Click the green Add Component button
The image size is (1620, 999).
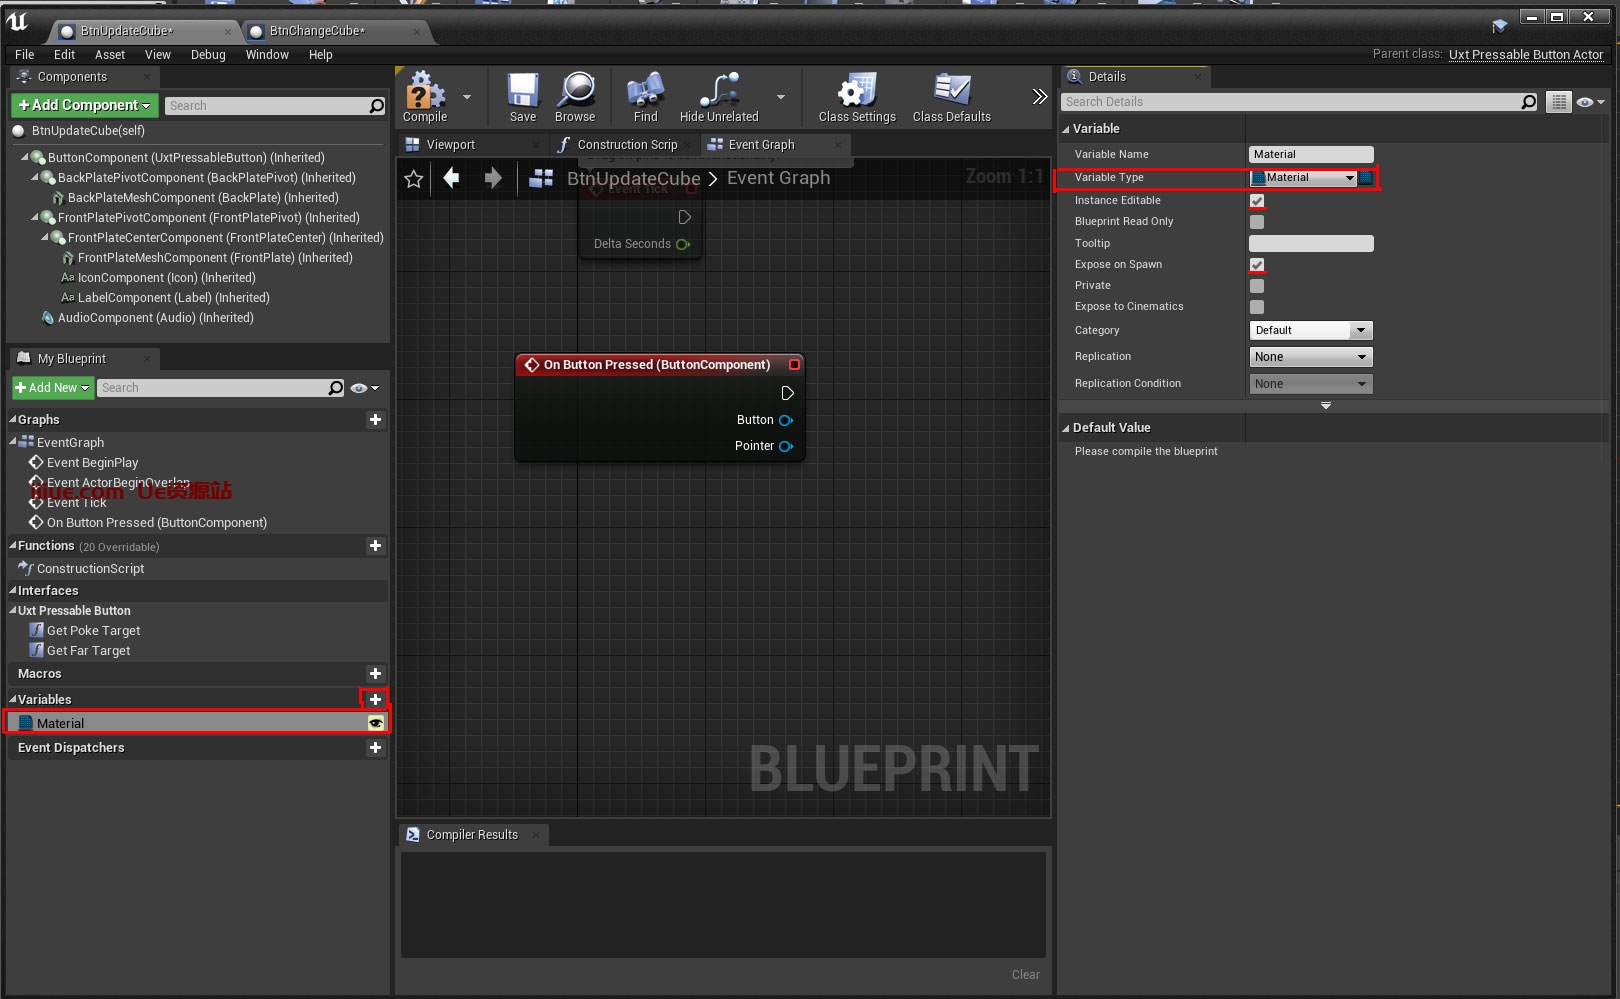coord(84,105)
